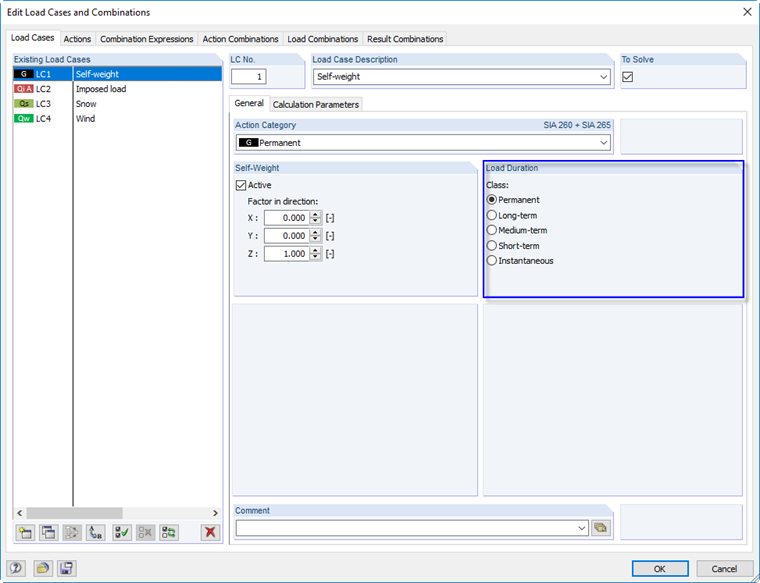760x583 pixels.
Task: Open the Action Category dropdown
Action: [x=603, y=143]
